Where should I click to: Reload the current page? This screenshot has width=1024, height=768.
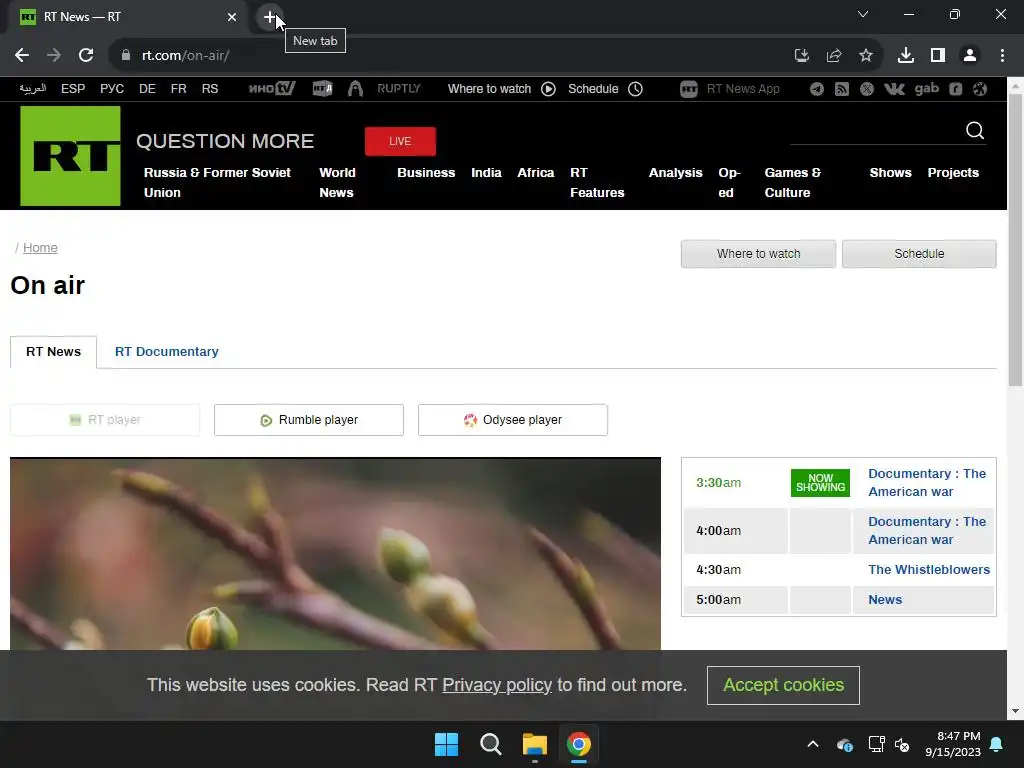[x=86, y=56]
